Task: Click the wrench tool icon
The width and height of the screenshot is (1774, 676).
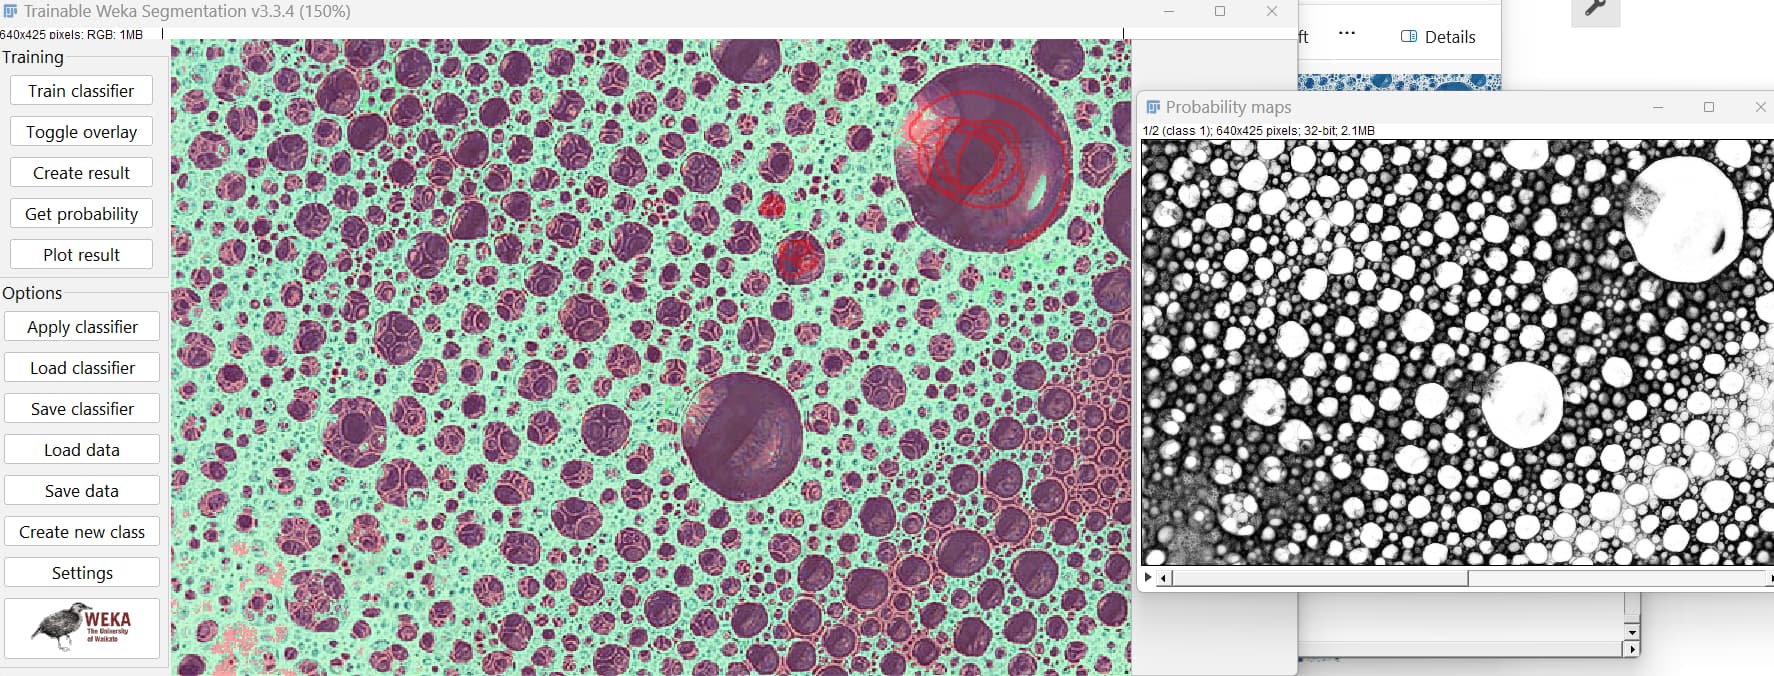Action: tap(1595, 10)
